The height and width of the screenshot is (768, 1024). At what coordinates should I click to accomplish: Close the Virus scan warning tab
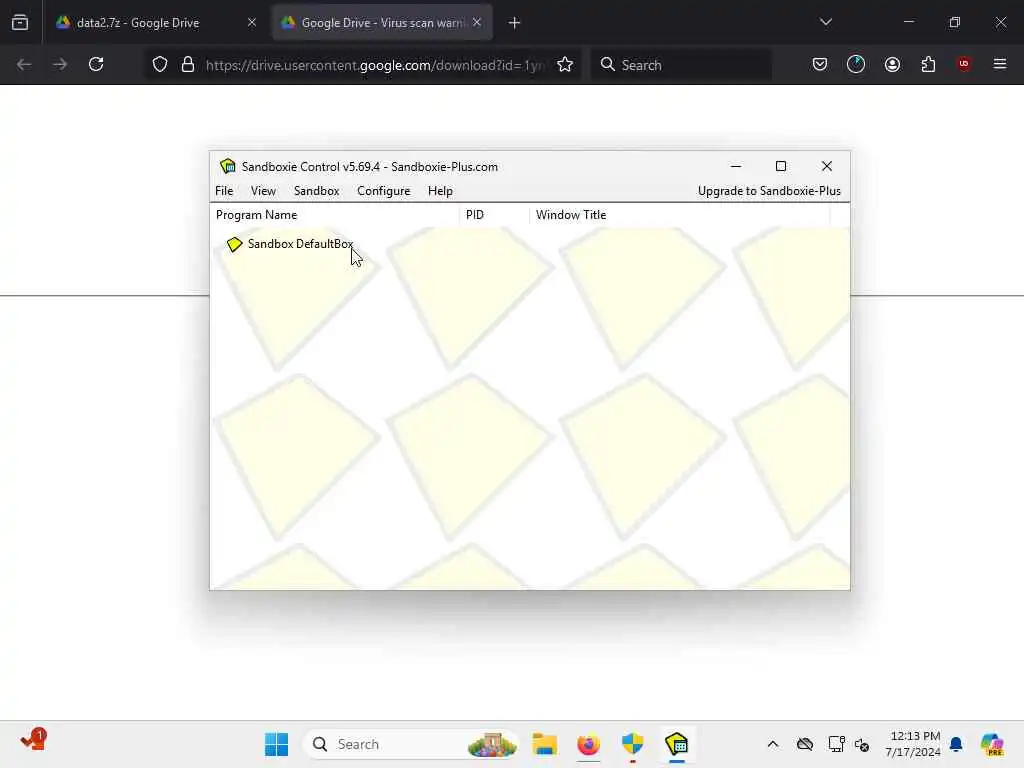point(477,22)
